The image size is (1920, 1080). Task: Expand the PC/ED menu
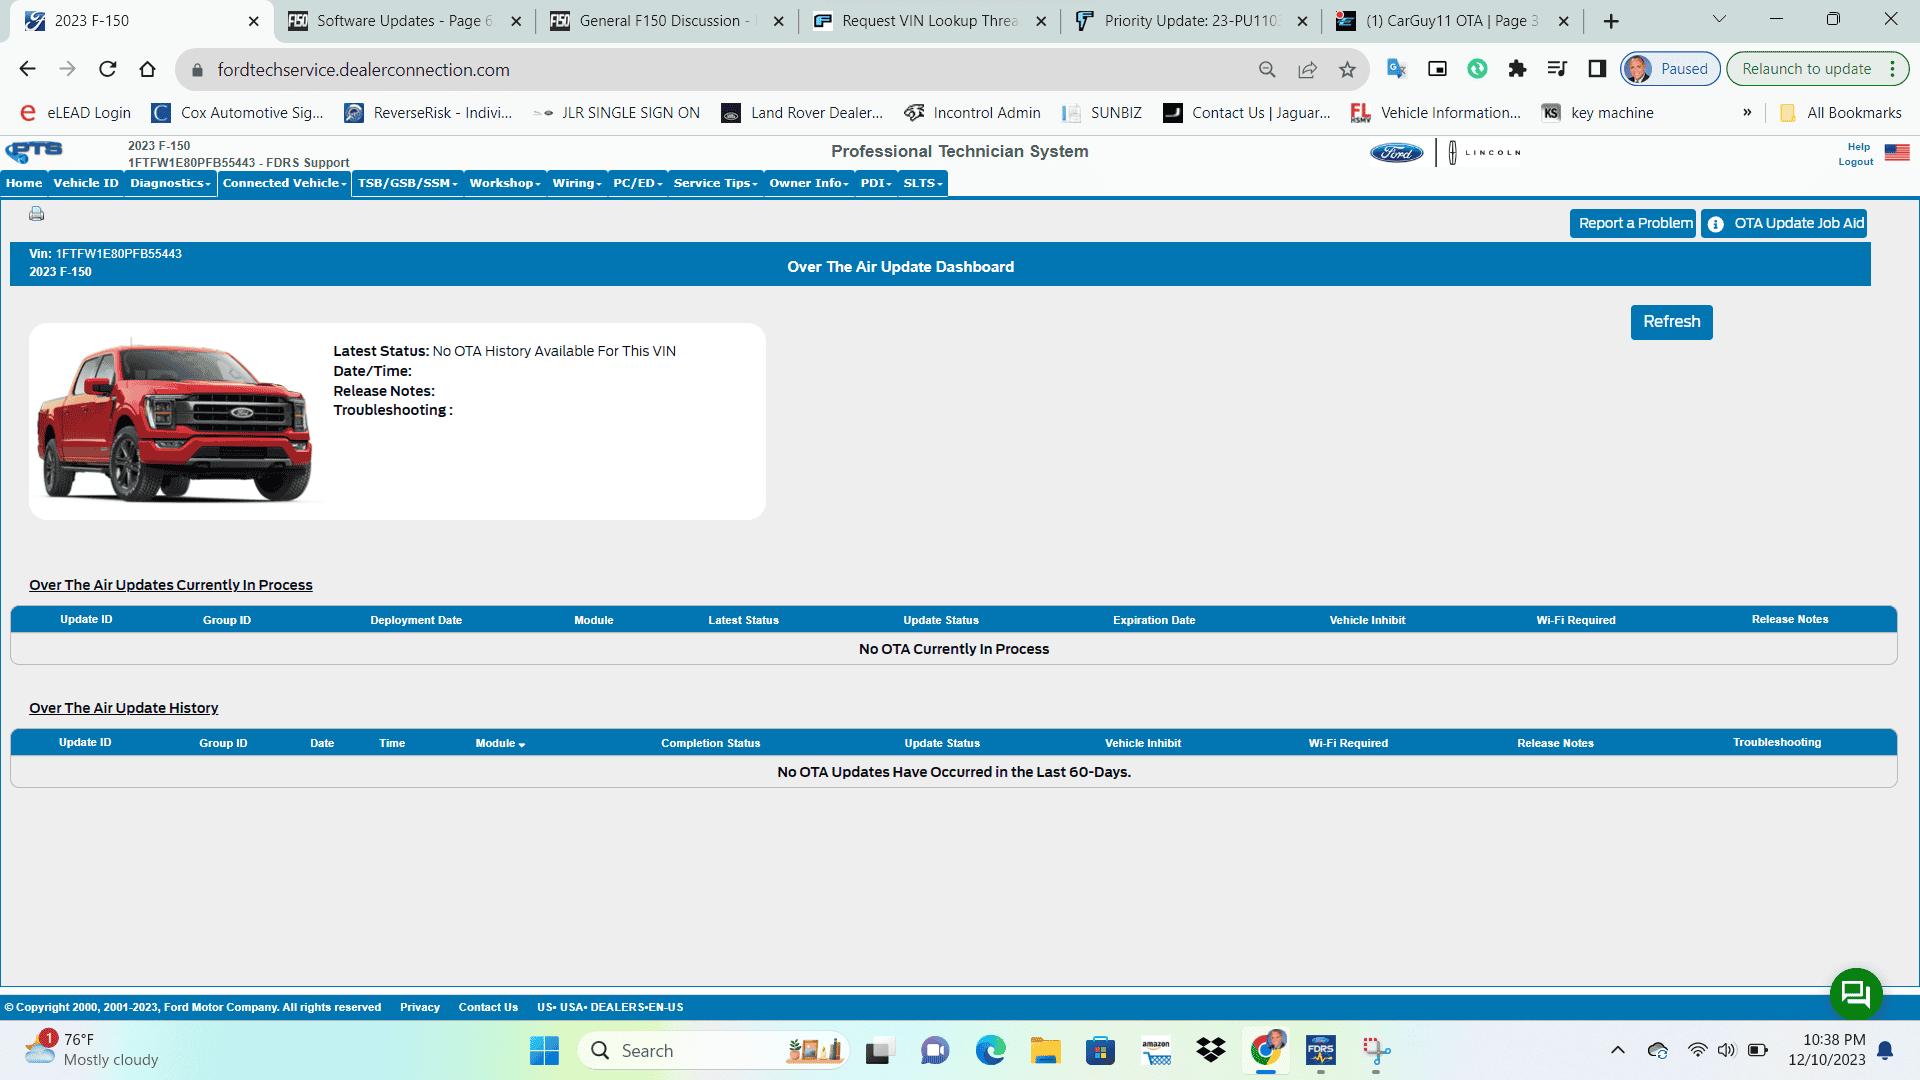coord(638,183)
